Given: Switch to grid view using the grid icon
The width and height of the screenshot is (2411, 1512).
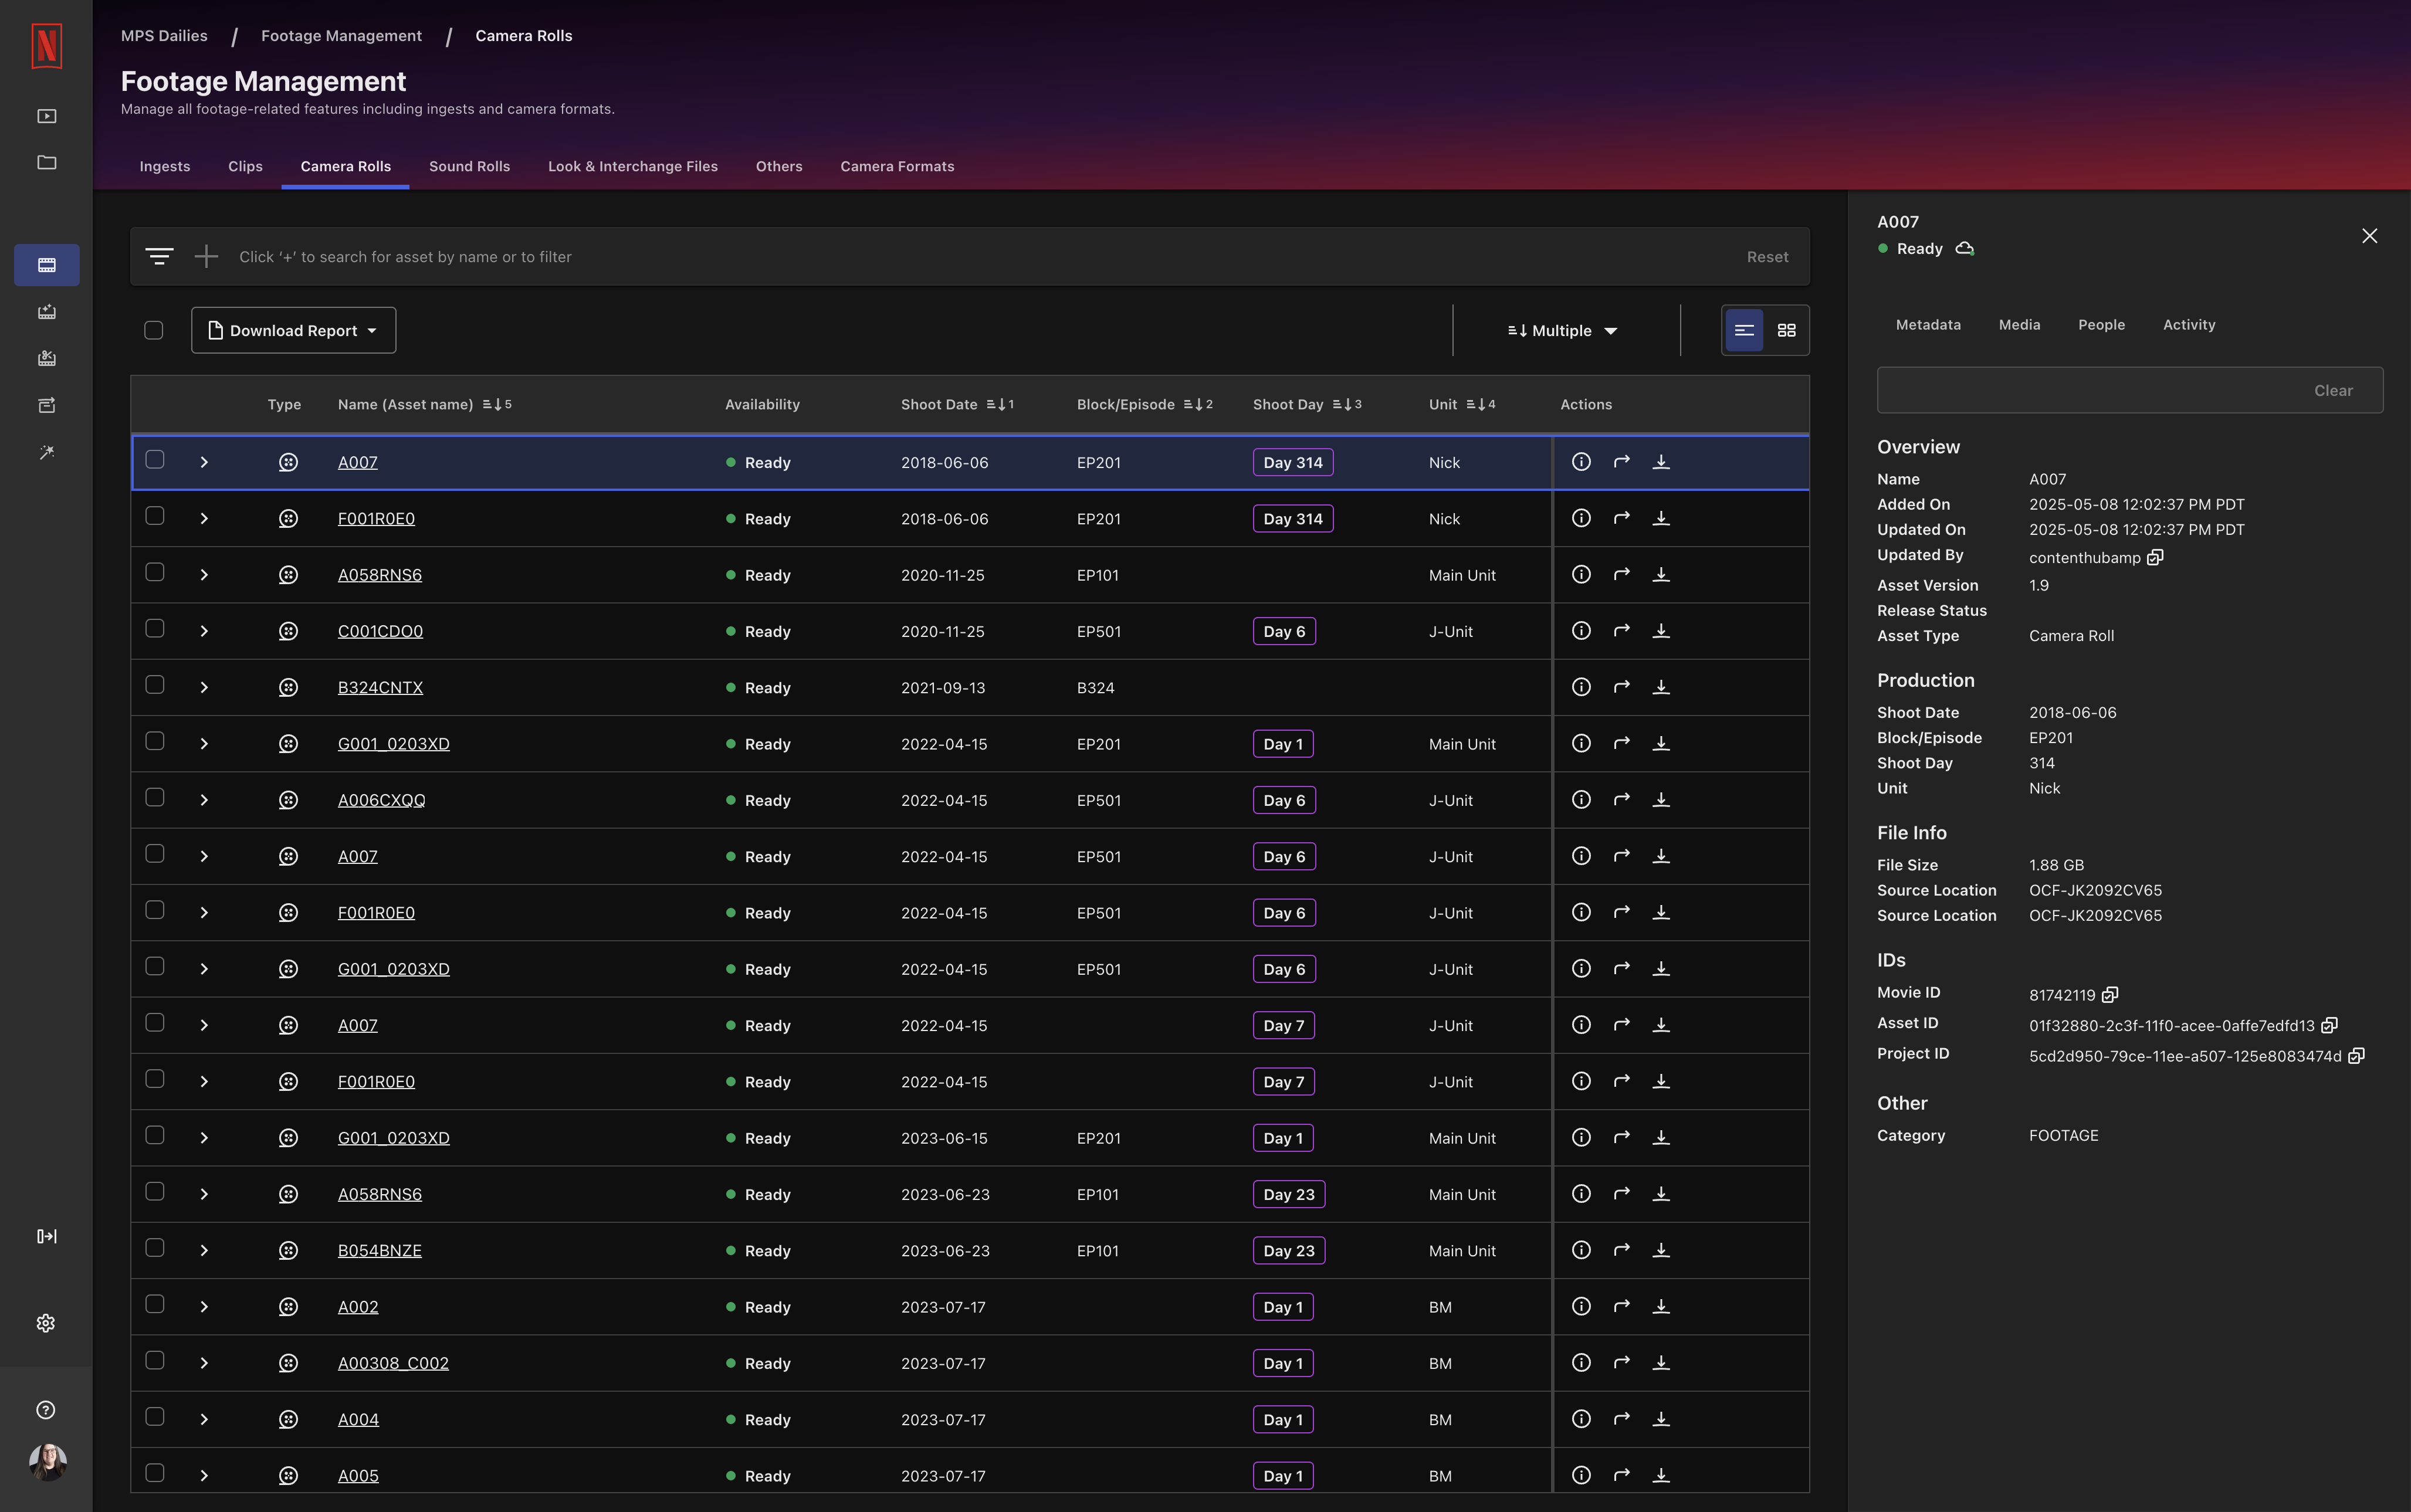Looking at the screenshot, I should tap(1787, 330).
